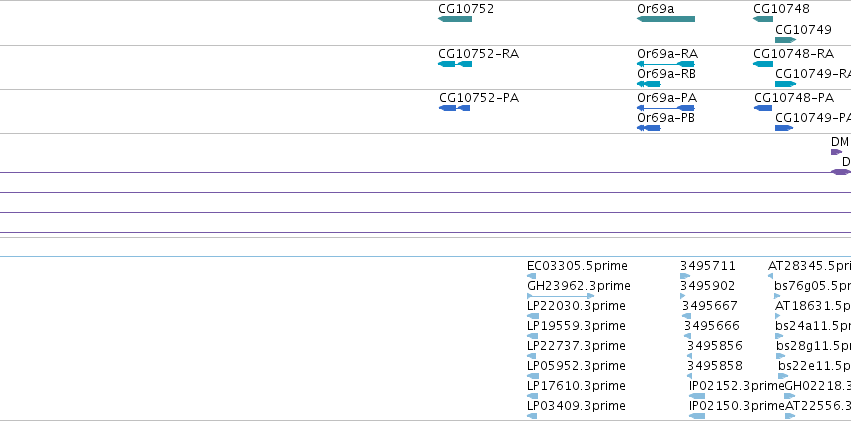Screen dimensions: 851x421
Task: Click the LP19559.3prime label
Action: (576, 326)
